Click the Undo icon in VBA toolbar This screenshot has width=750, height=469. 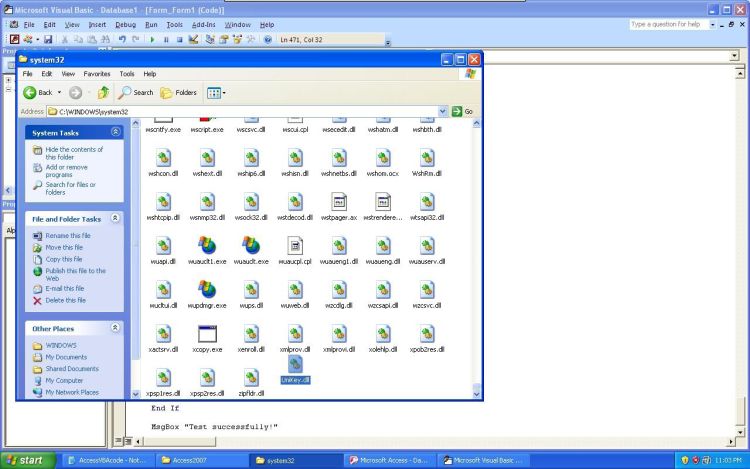tap(122, 39)
